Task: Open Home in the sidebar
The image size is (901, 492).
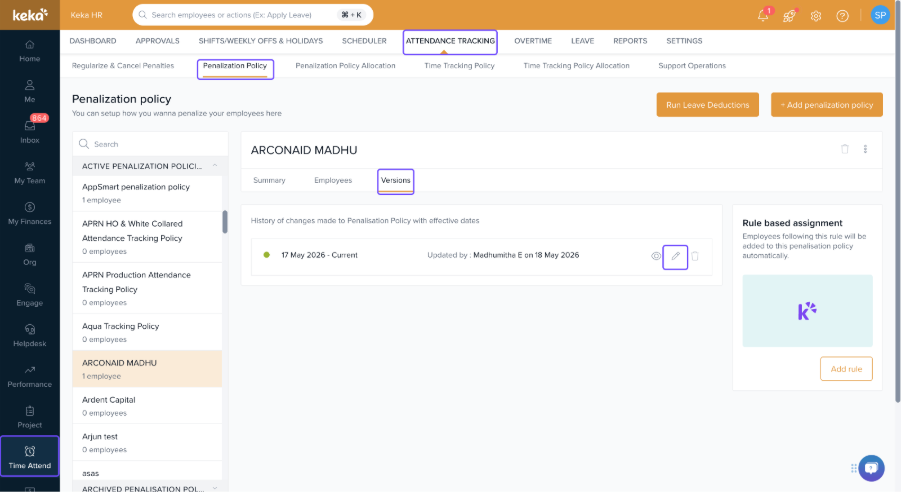Action: click(29, 51)
